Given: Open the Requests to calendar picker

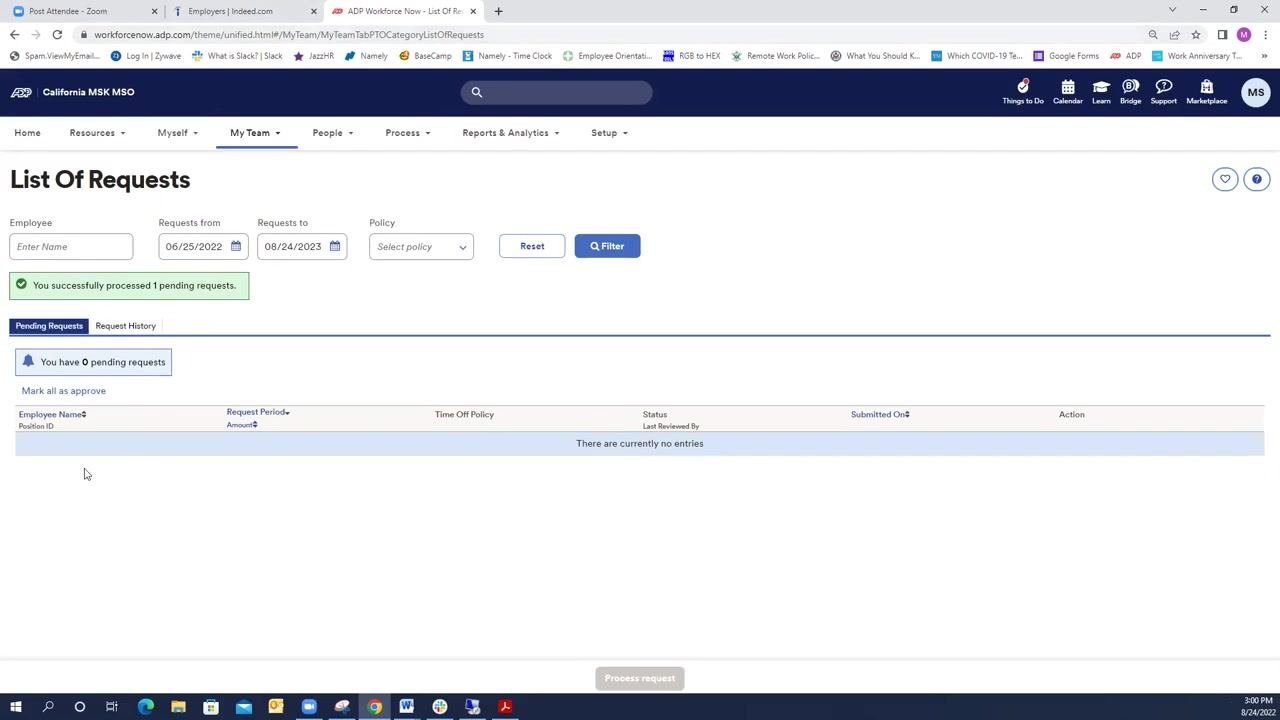Looking at the screenshot, I should pyautogui.click(x=335, y=246).
